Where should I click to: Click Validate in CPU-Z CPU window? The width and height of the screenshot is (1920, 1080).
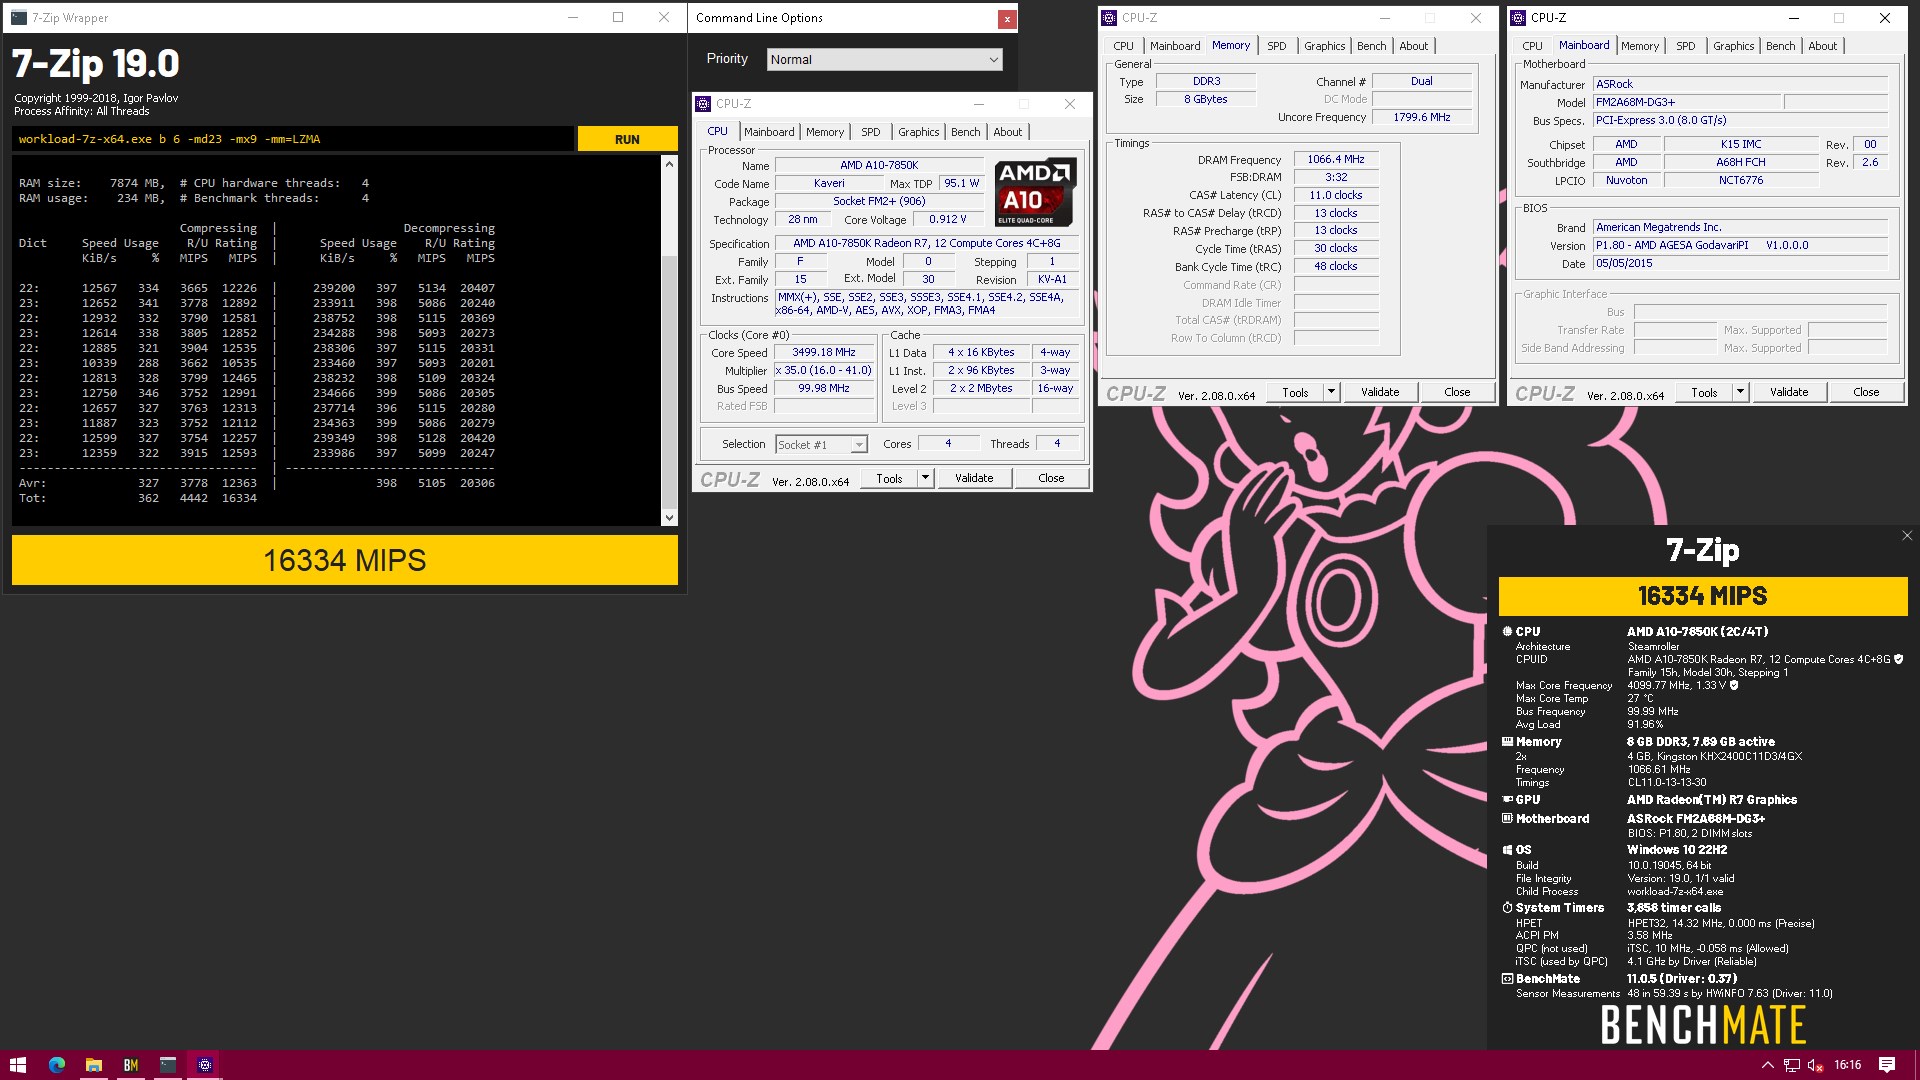(x=974, y=478)
